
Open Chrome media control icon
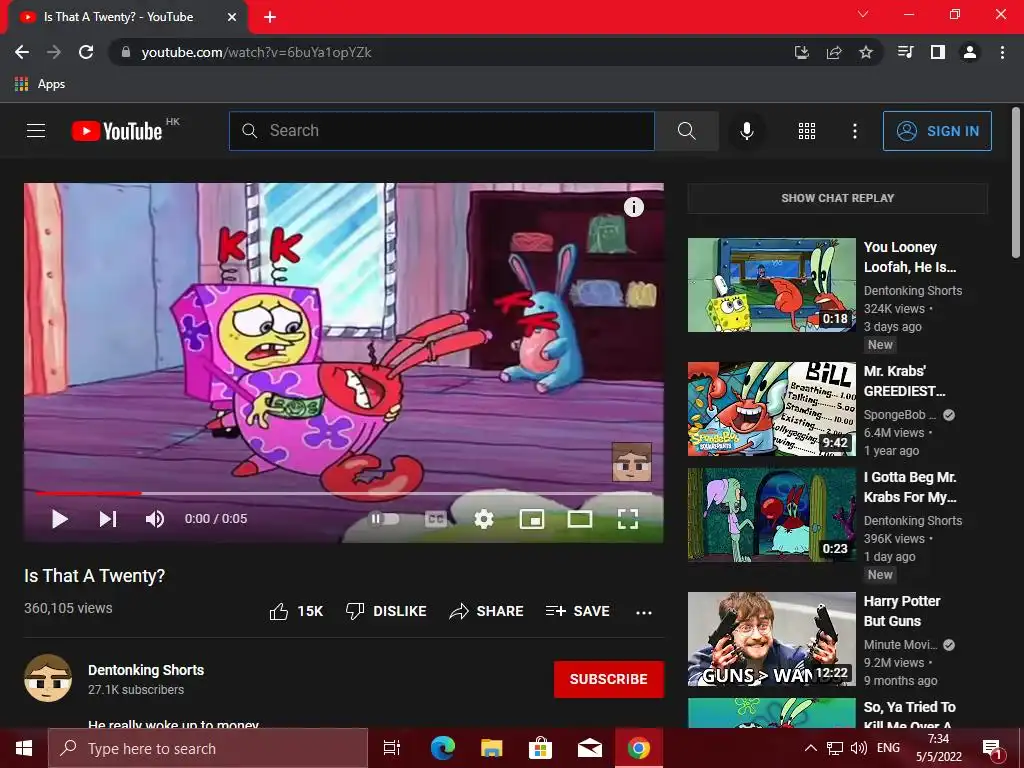(x=905, y=52)
